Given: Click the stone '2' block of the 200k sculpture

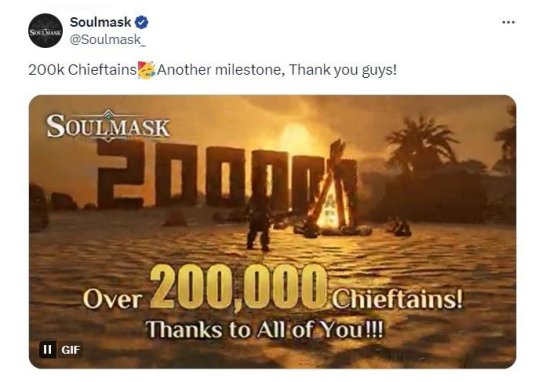Looking at the screenshot, I should [x=120, y=173].
